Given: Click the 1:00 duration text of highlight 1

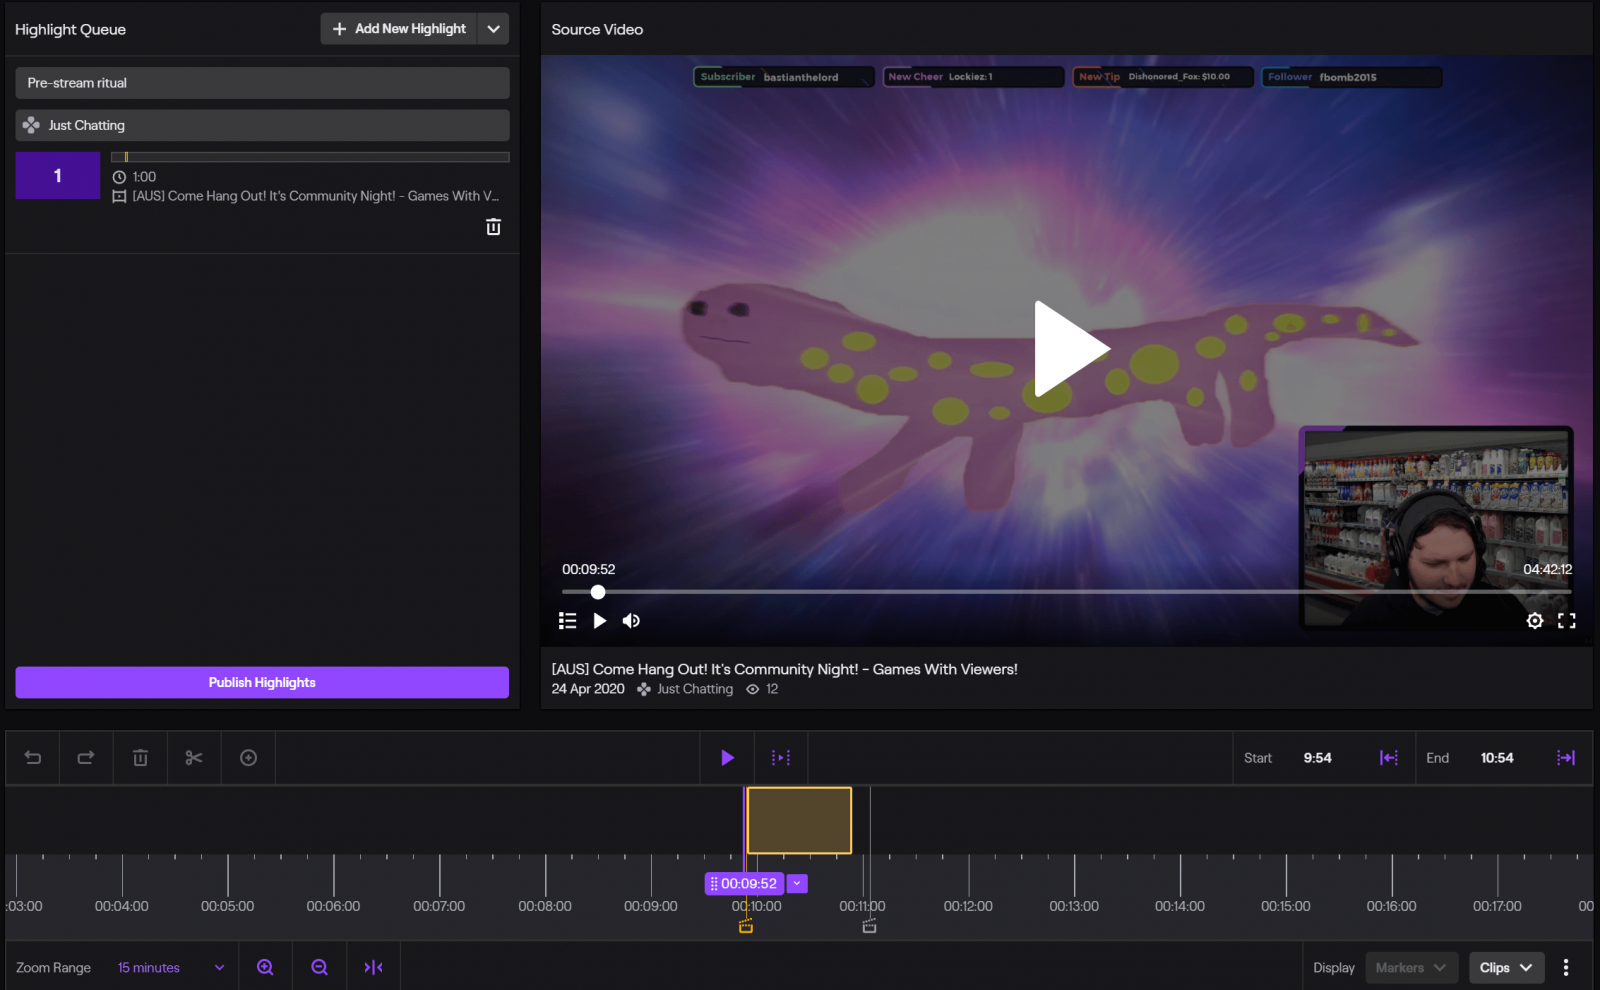Looking at the screenshot, I should click(x=144, y=177).
